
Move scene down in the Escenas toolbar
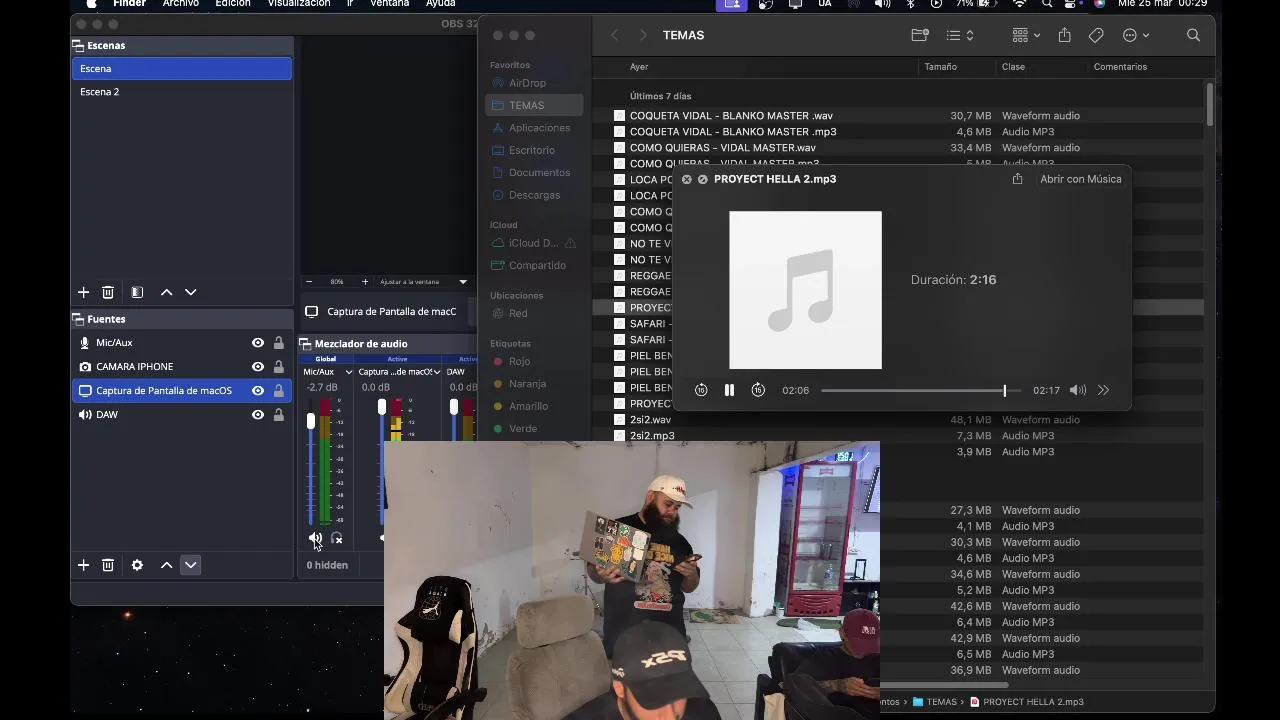[x=191, y=292]
